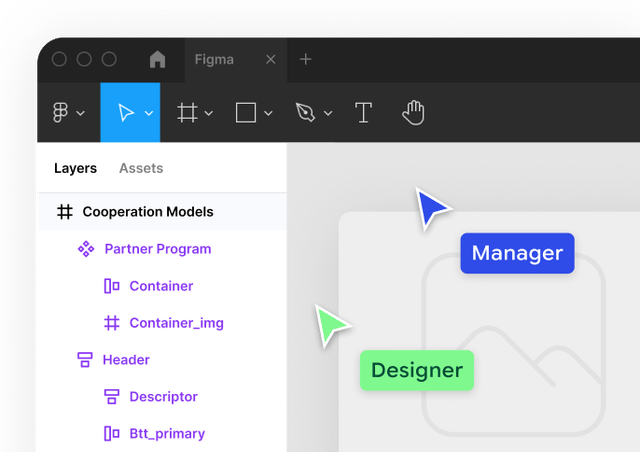The image size is (640, 452).
Task: Select the Frame tool
Action: pos(187,113)
